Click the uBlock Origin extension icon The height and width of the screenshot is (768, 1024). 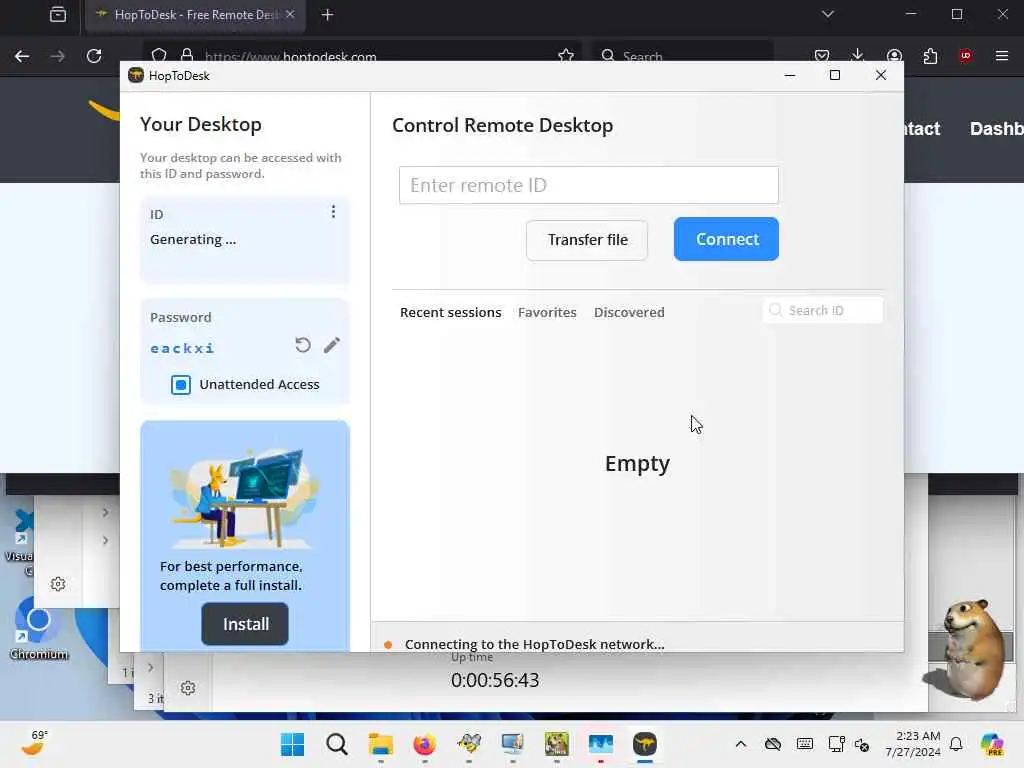click(965, 56)
